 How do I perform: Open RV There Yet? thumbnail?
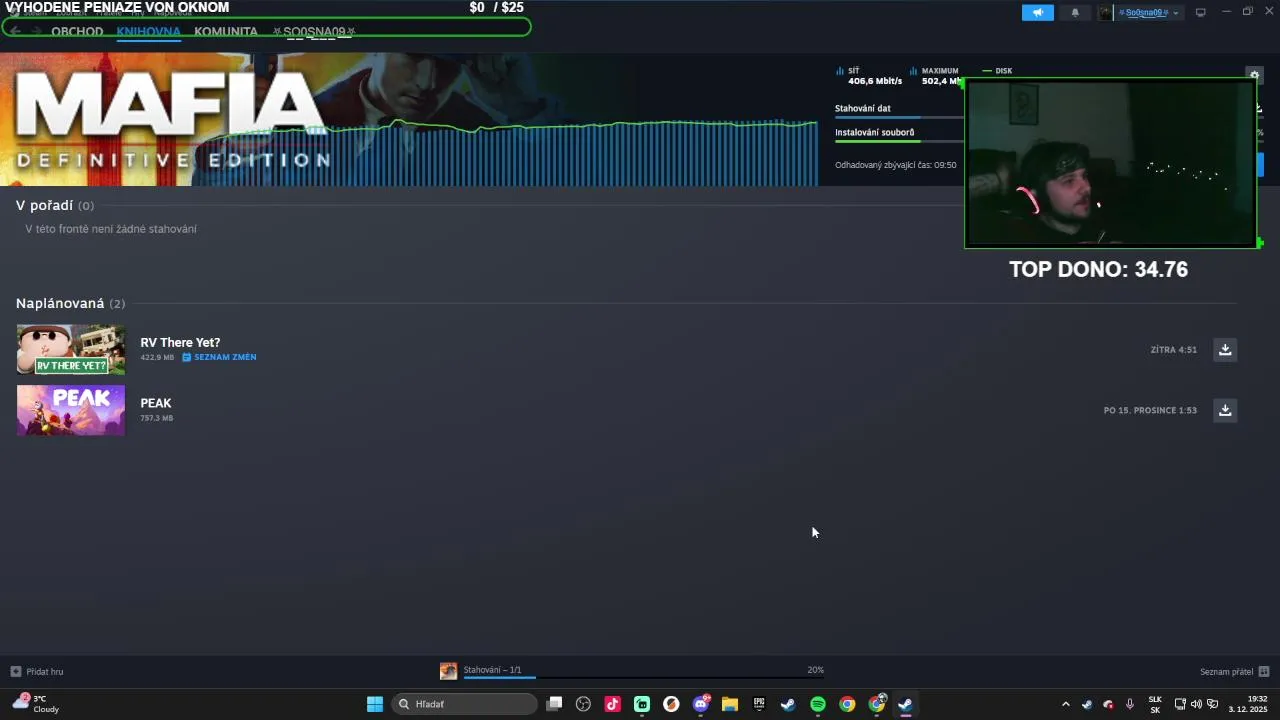point(71,350)
